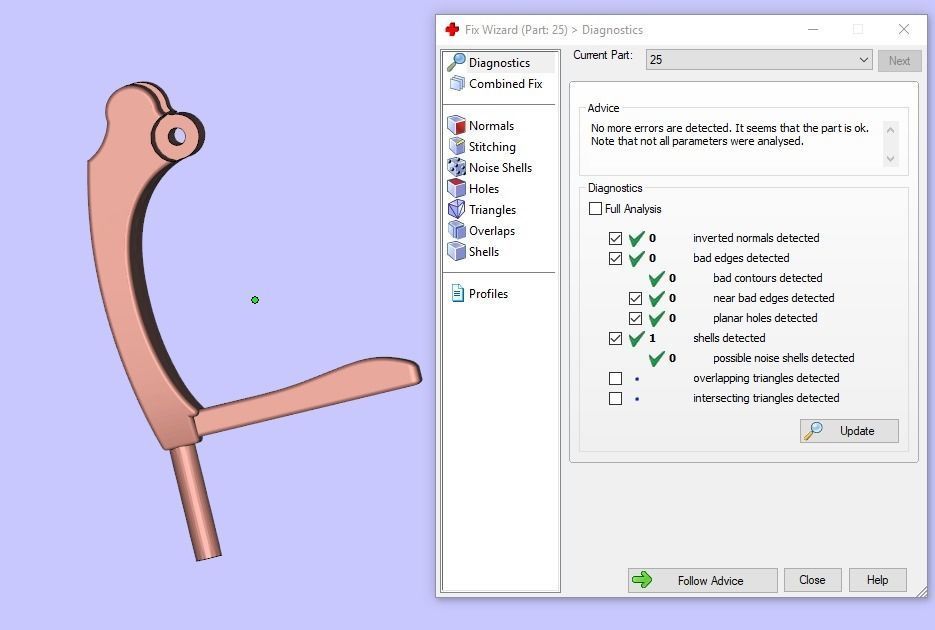935x630 pixels.
Task: Open the Stitching tool icon
Action: tap(456, 146)
